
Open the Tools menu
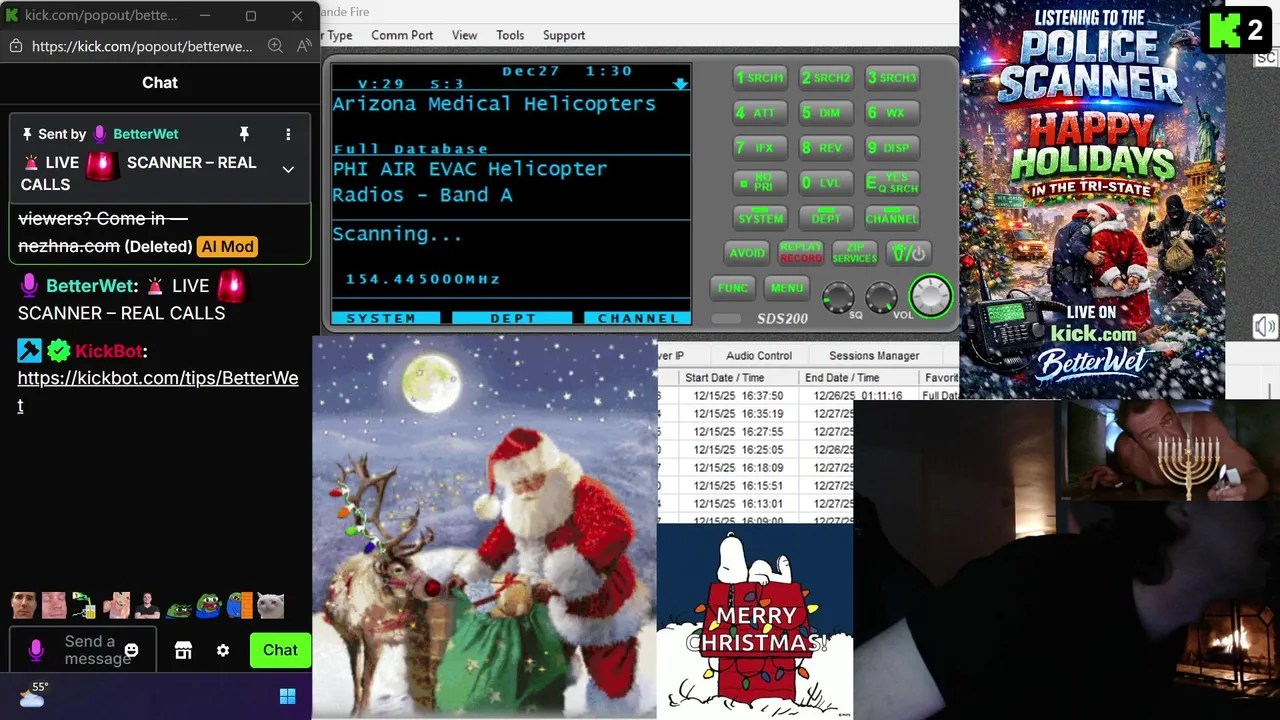(510, 35)
